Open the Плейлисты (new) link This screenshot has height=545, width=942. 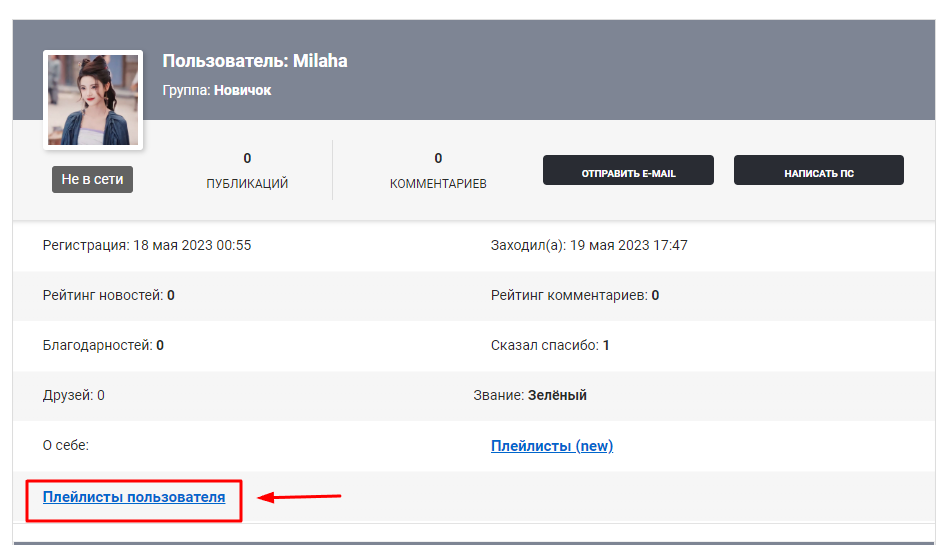[552, 446]
